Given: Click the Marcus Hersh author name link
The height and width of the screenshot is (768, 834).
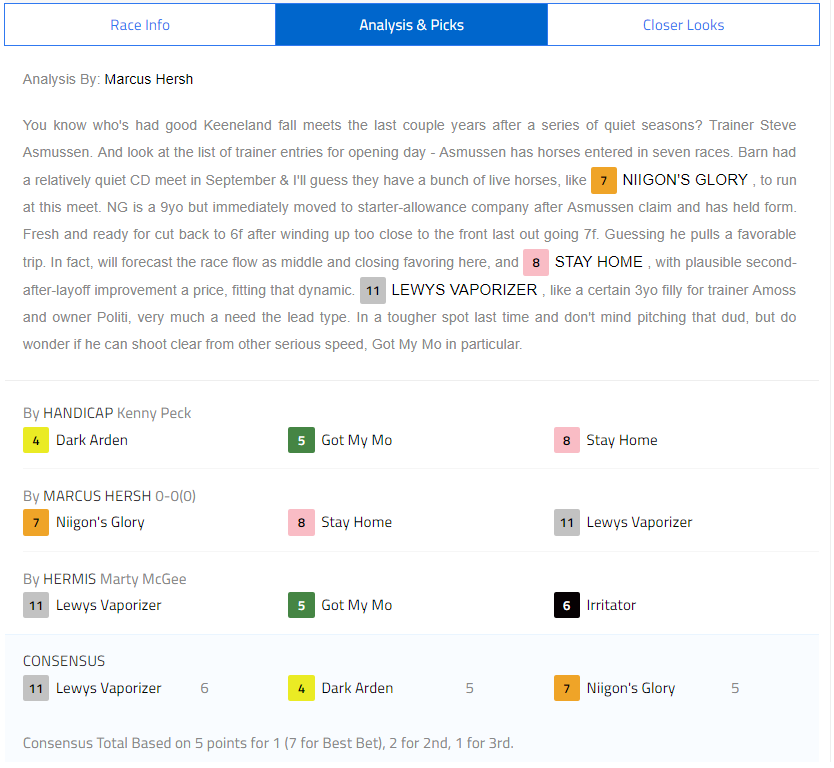Looking at the screenshot, I should coord(149,79).
